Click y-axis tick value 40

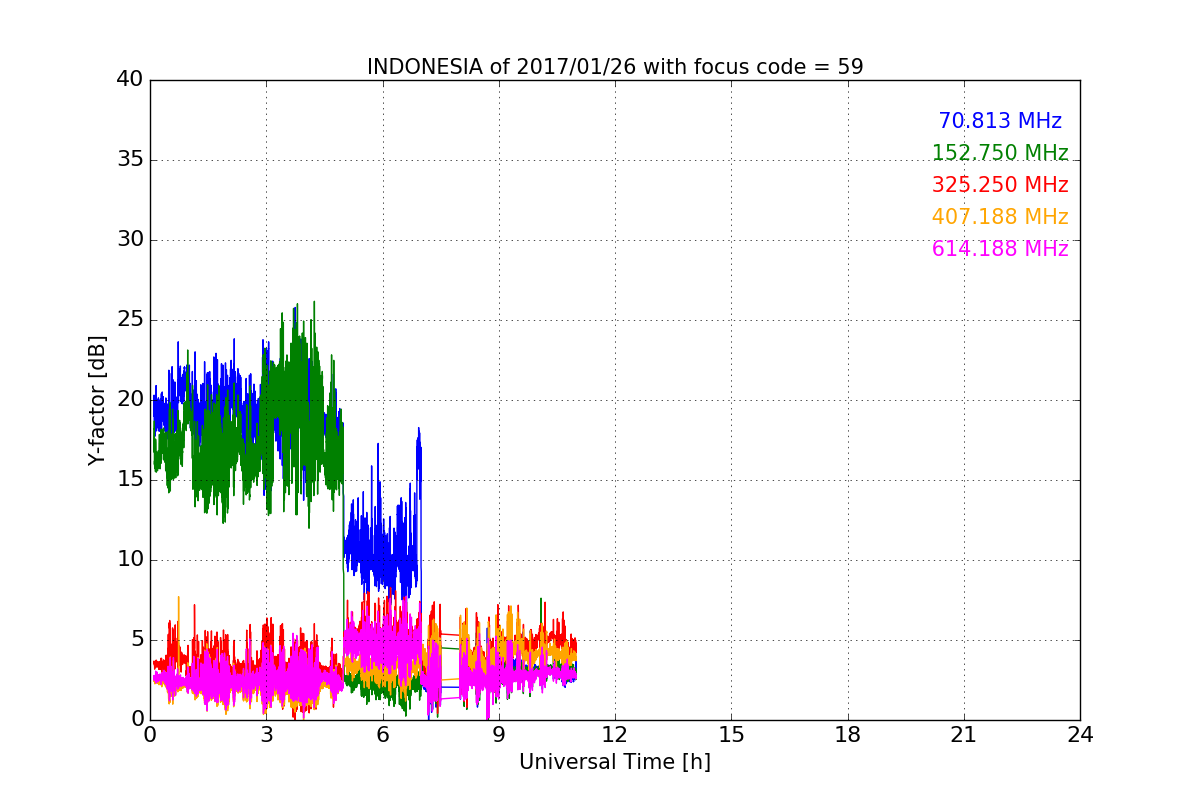130,80
